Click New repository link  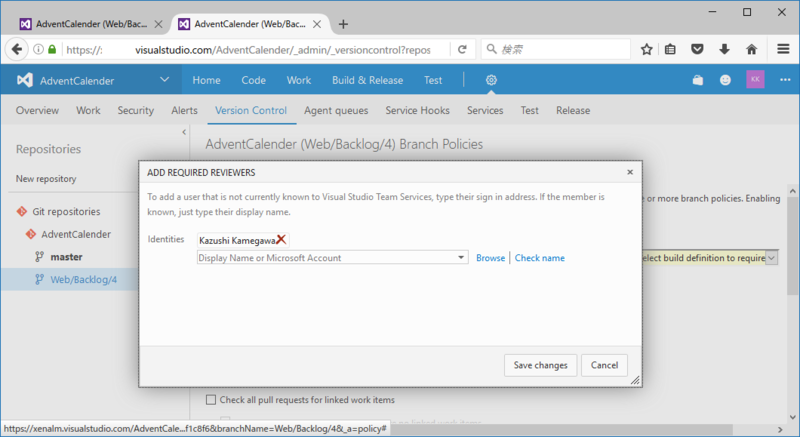coord(46,178)
